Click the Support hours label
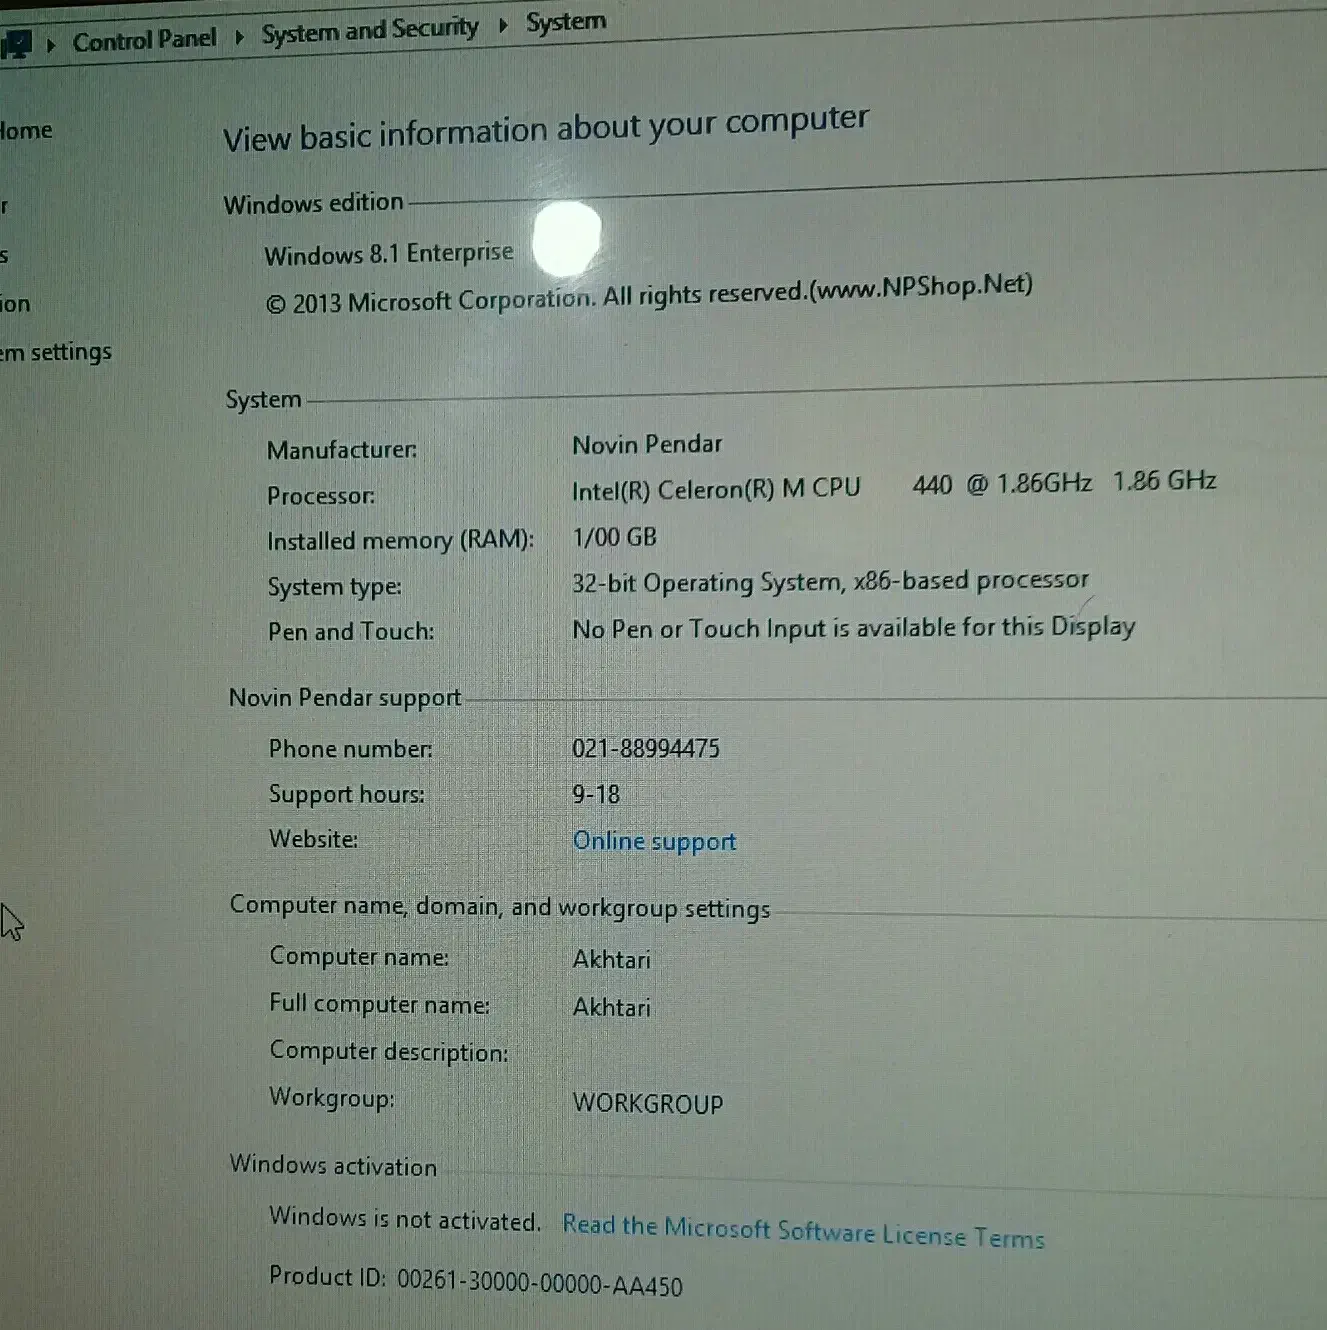 point(346,795)
